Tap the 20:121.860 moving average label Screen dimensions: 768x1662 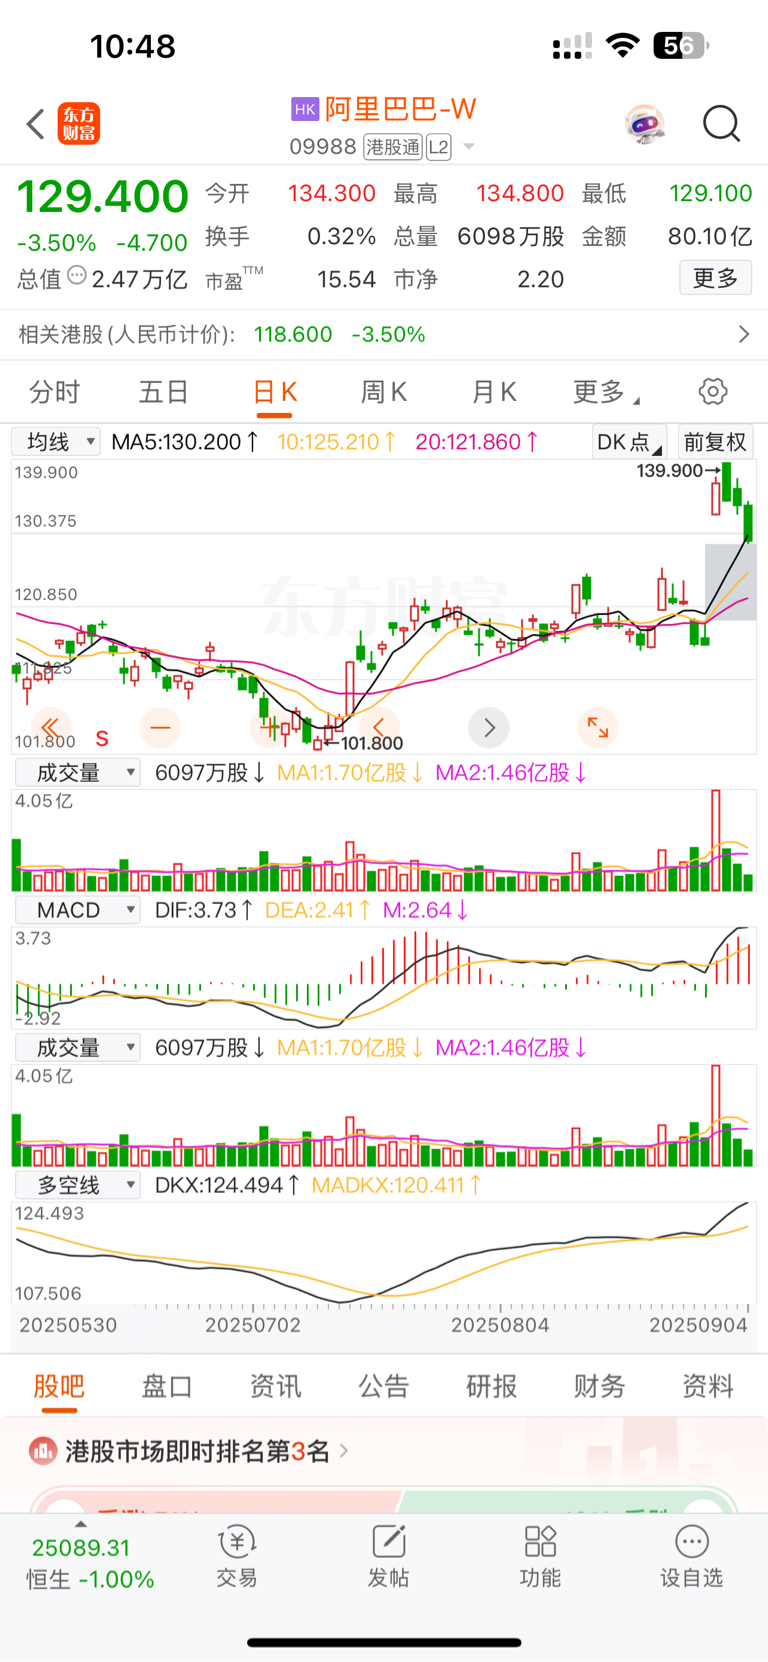coord(477,442)
